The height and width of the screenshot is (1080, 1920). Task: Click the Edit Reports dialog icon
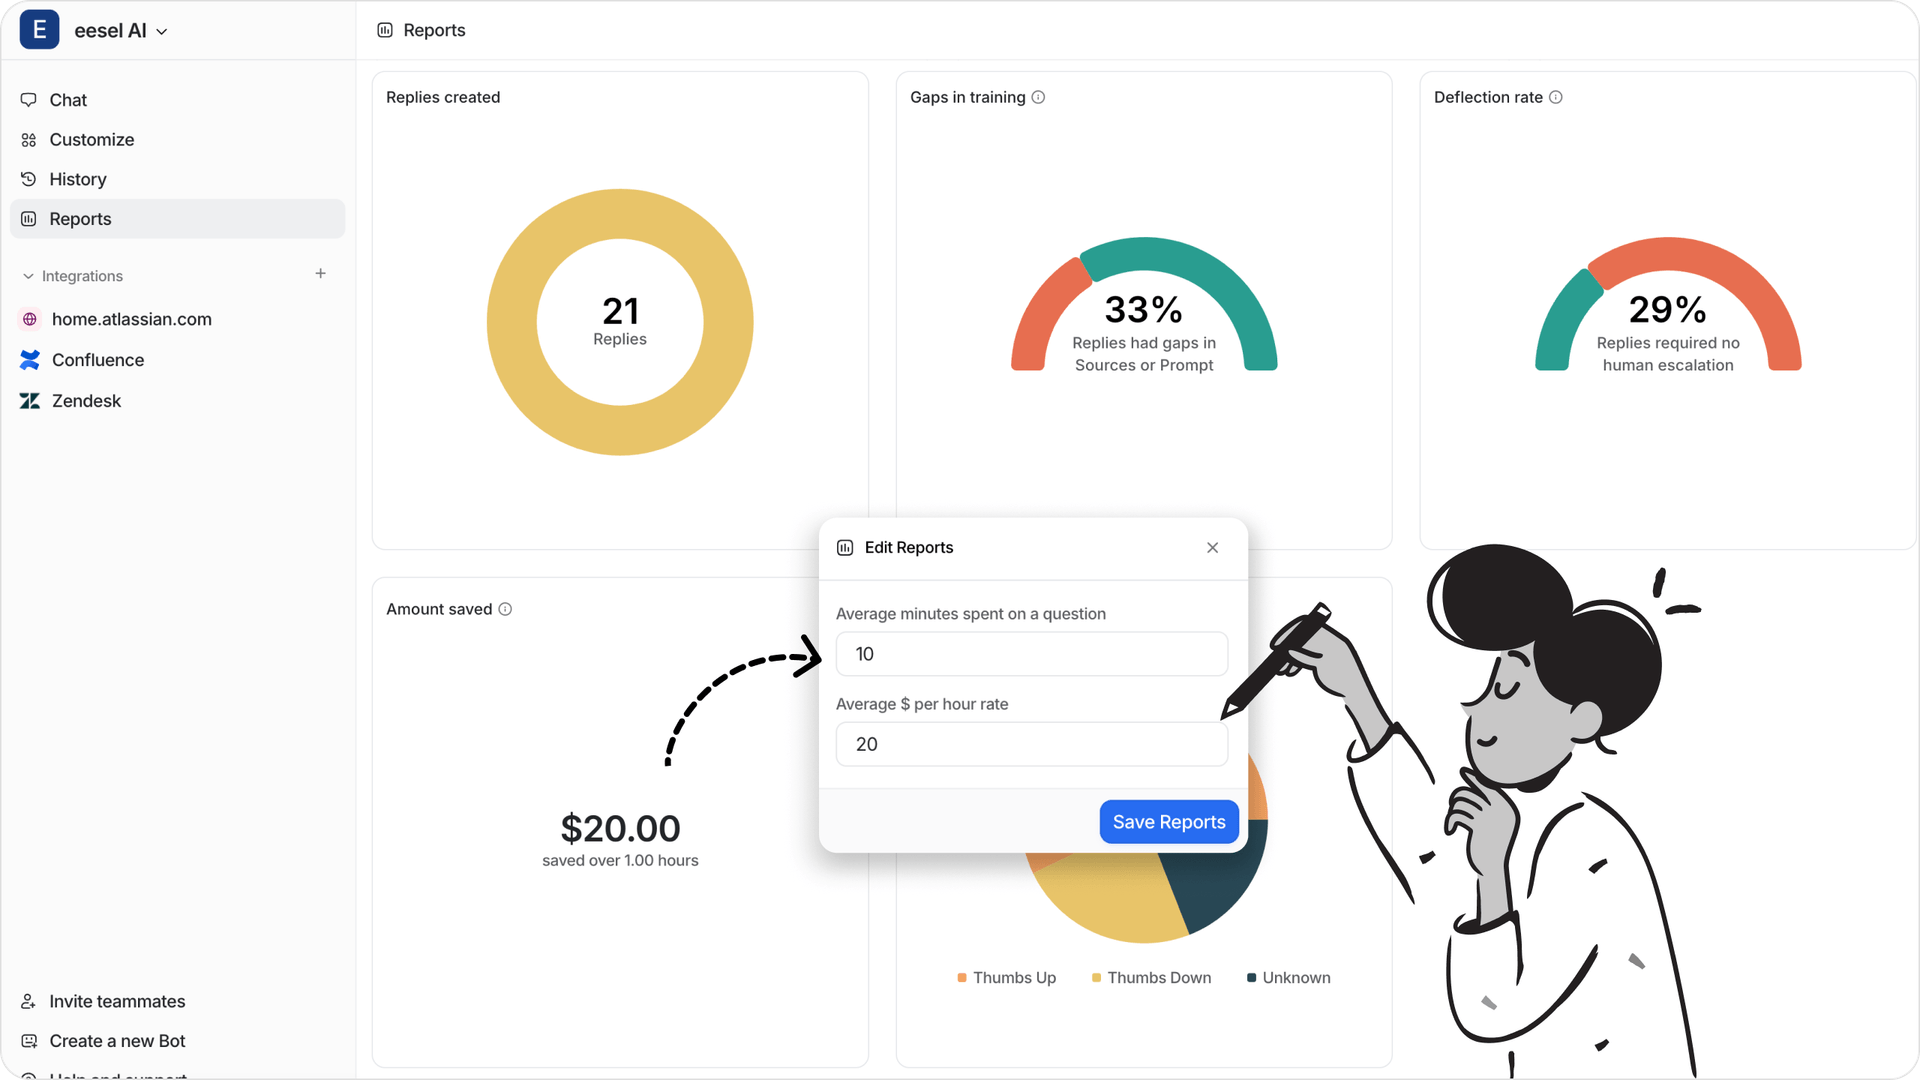(x=845, y=548)
